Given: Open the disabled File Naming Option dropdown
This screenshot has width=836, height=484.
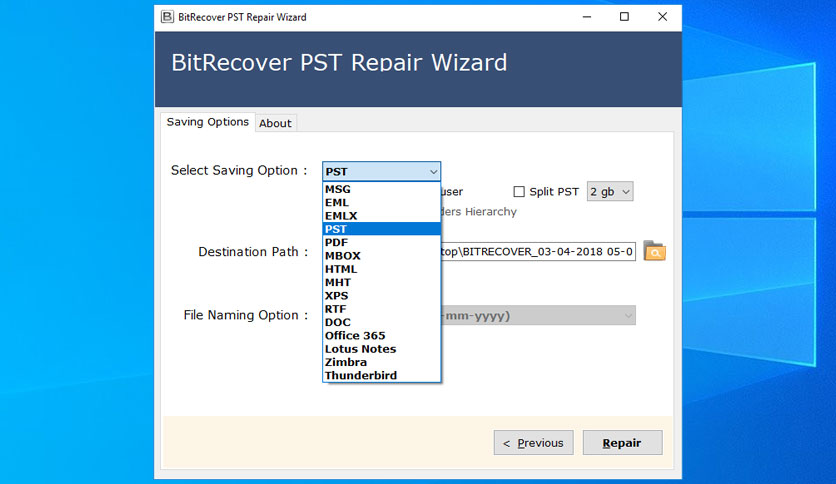Looking at the screenshot, I should click(538, 316).
